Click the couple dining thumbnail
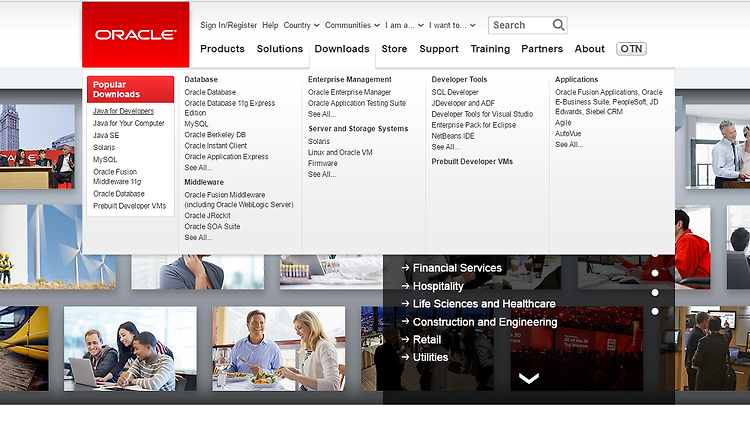 tap(279, 349)
